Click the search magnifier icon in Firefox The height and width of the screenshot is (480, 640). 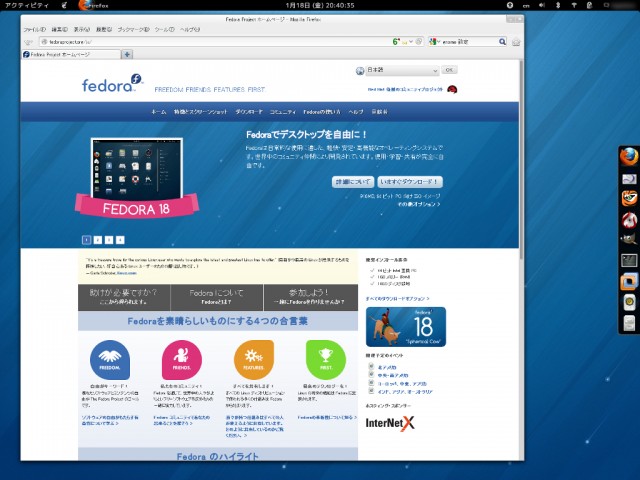pos(502,41)
